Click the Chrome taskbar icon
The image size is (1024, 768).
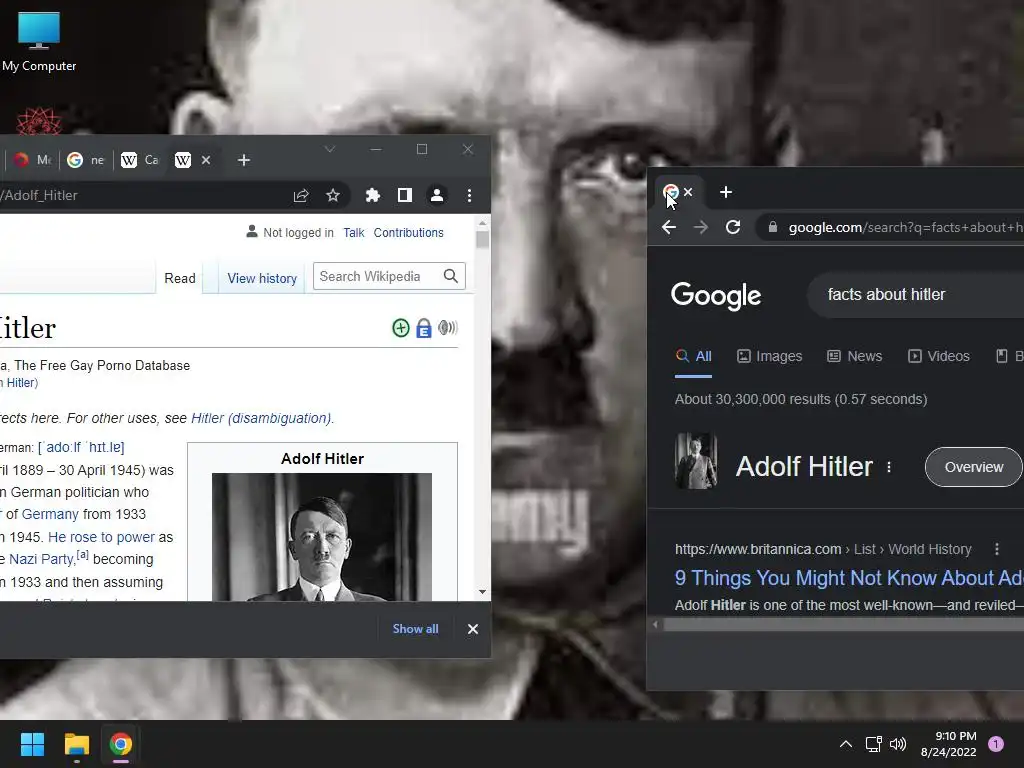tap(120, 744)
